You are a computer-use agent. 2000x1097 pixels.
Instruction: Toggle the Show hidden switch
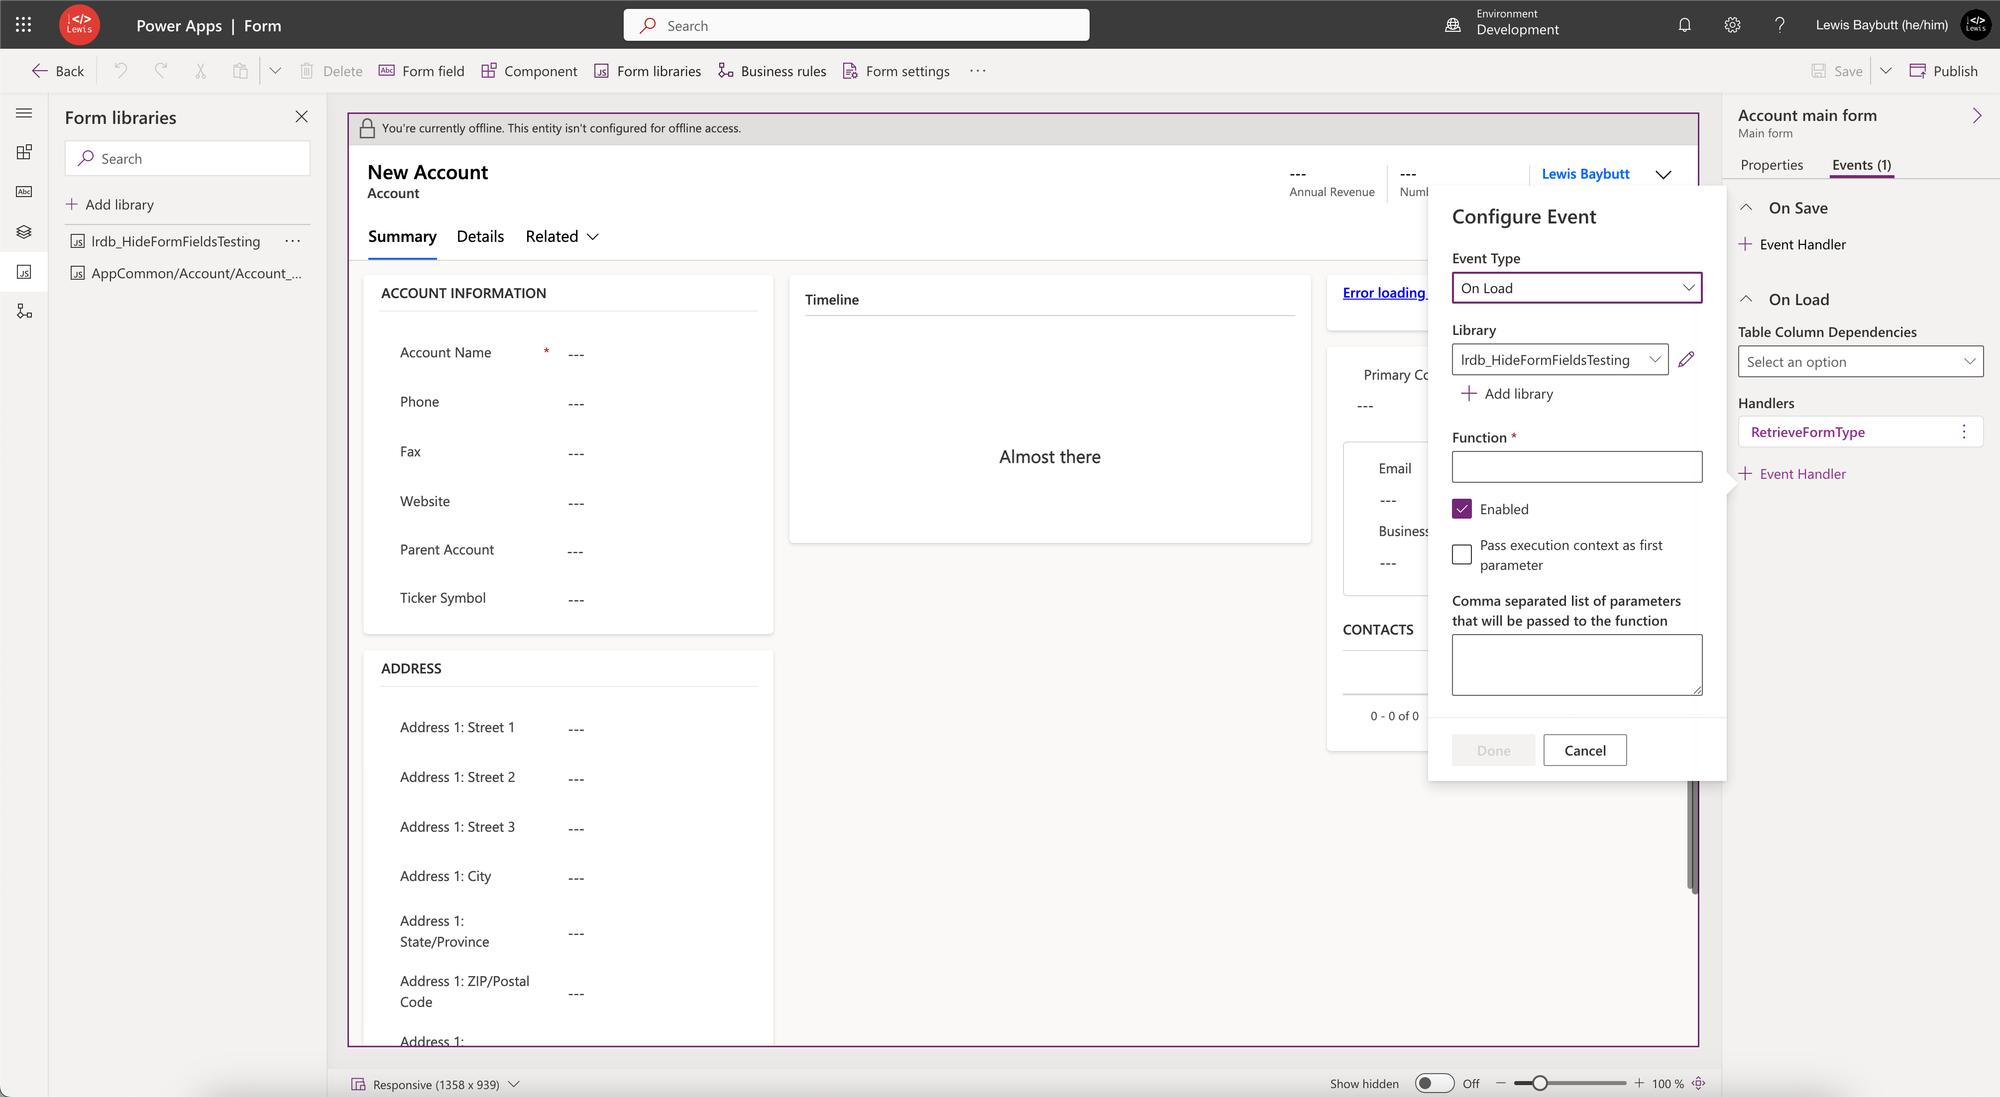[1434, 1083]
